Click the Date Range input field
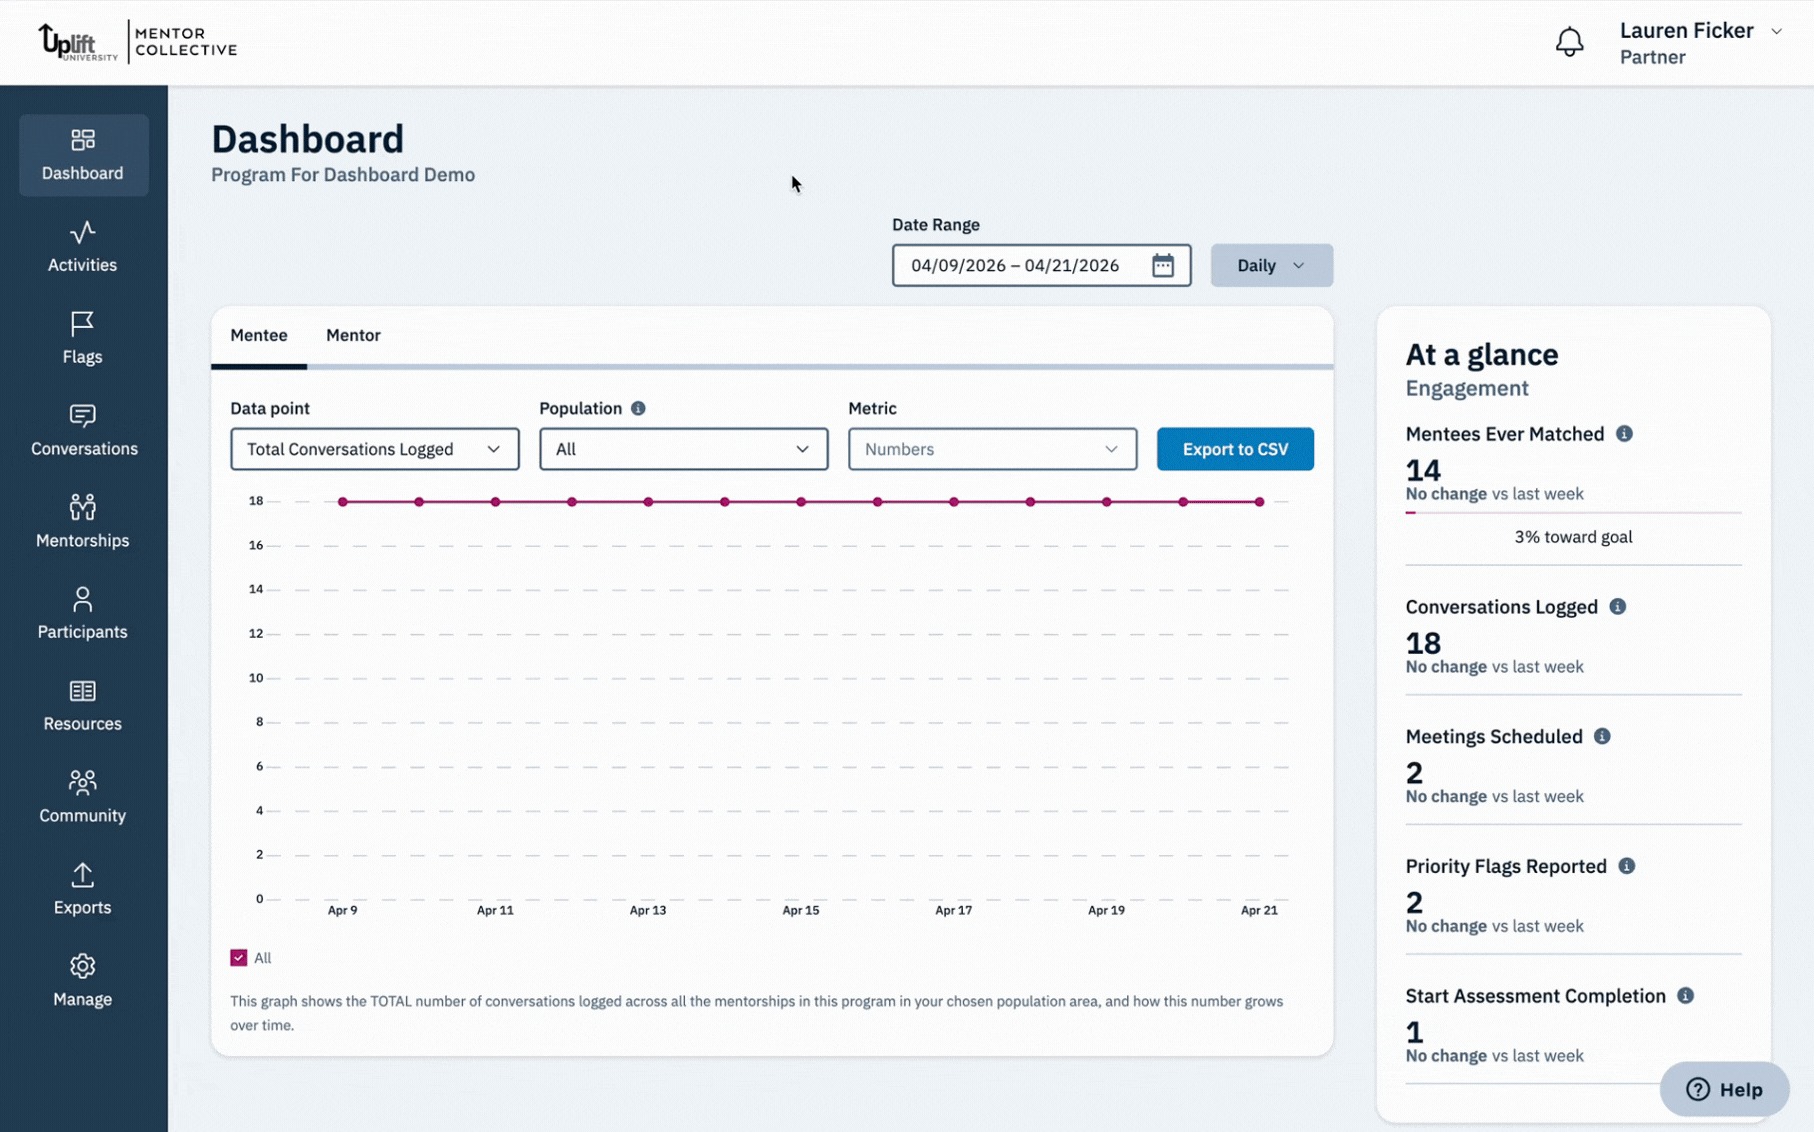 coord(1015,265)
